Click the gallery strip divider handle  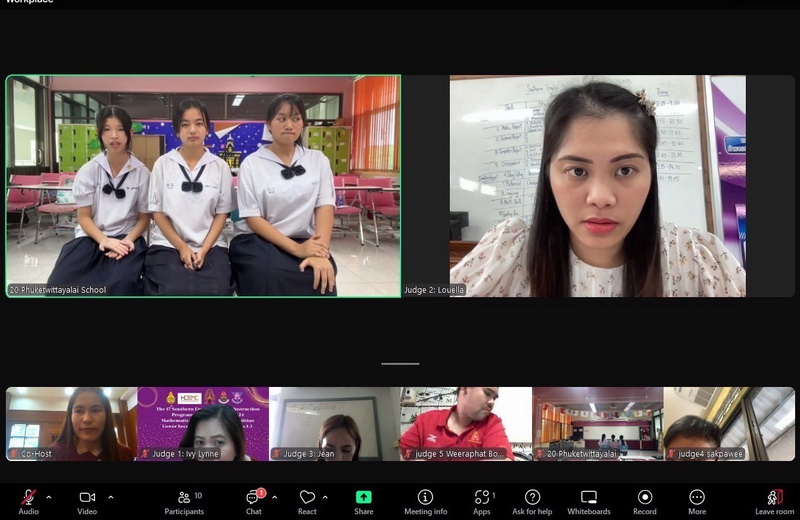[x=401, y=364]
